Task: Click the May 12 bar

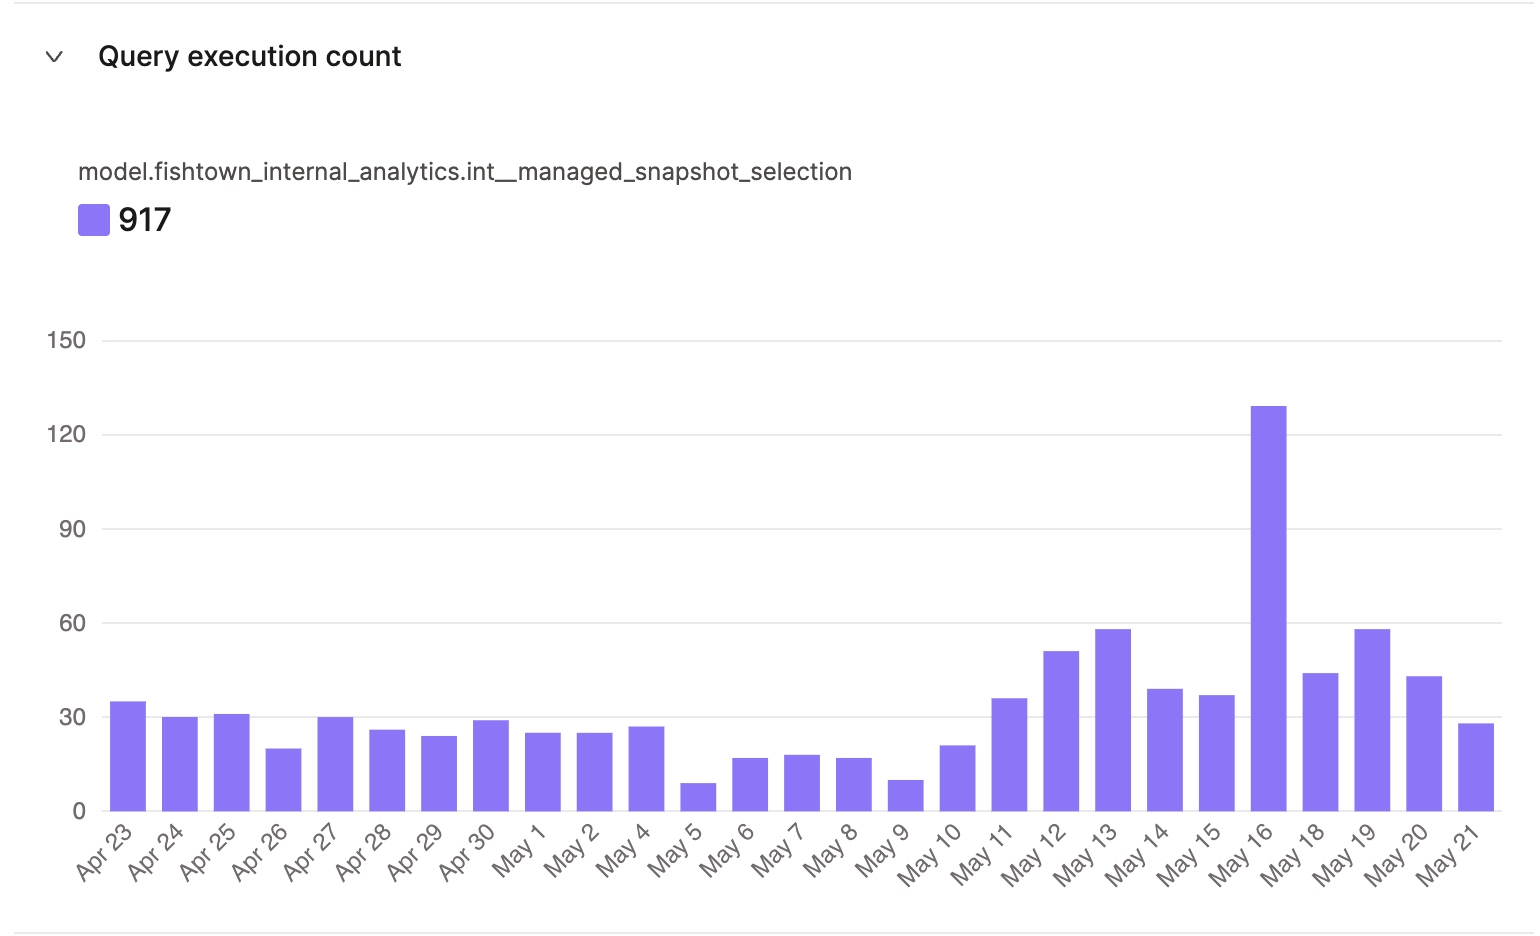Action: [1061, 730]
